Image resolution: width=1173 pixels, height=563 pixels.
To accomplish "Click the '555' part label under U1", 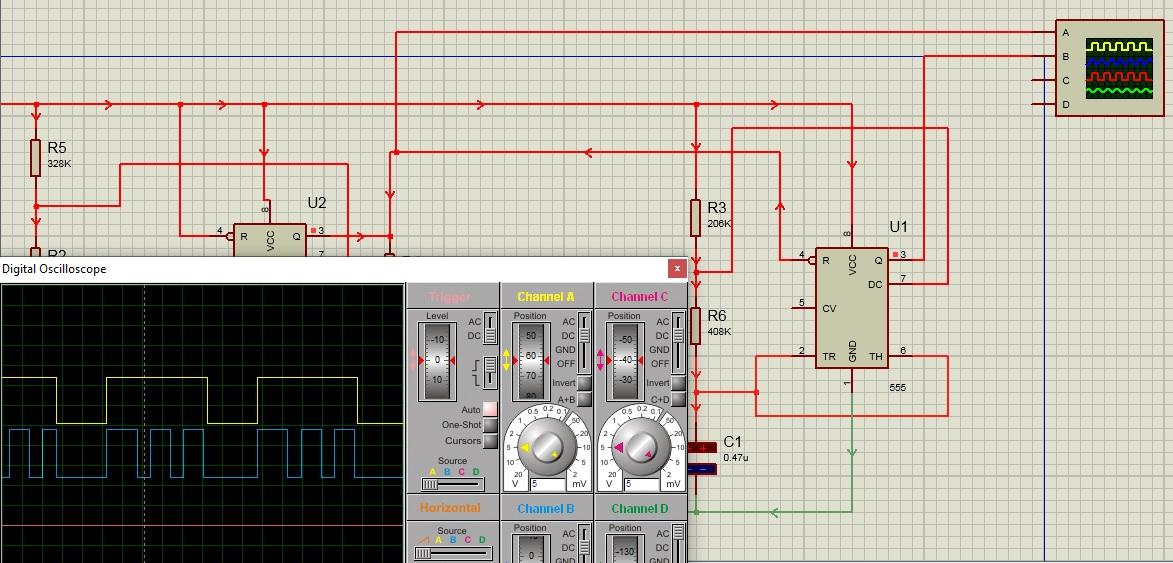I will [898, 387].
